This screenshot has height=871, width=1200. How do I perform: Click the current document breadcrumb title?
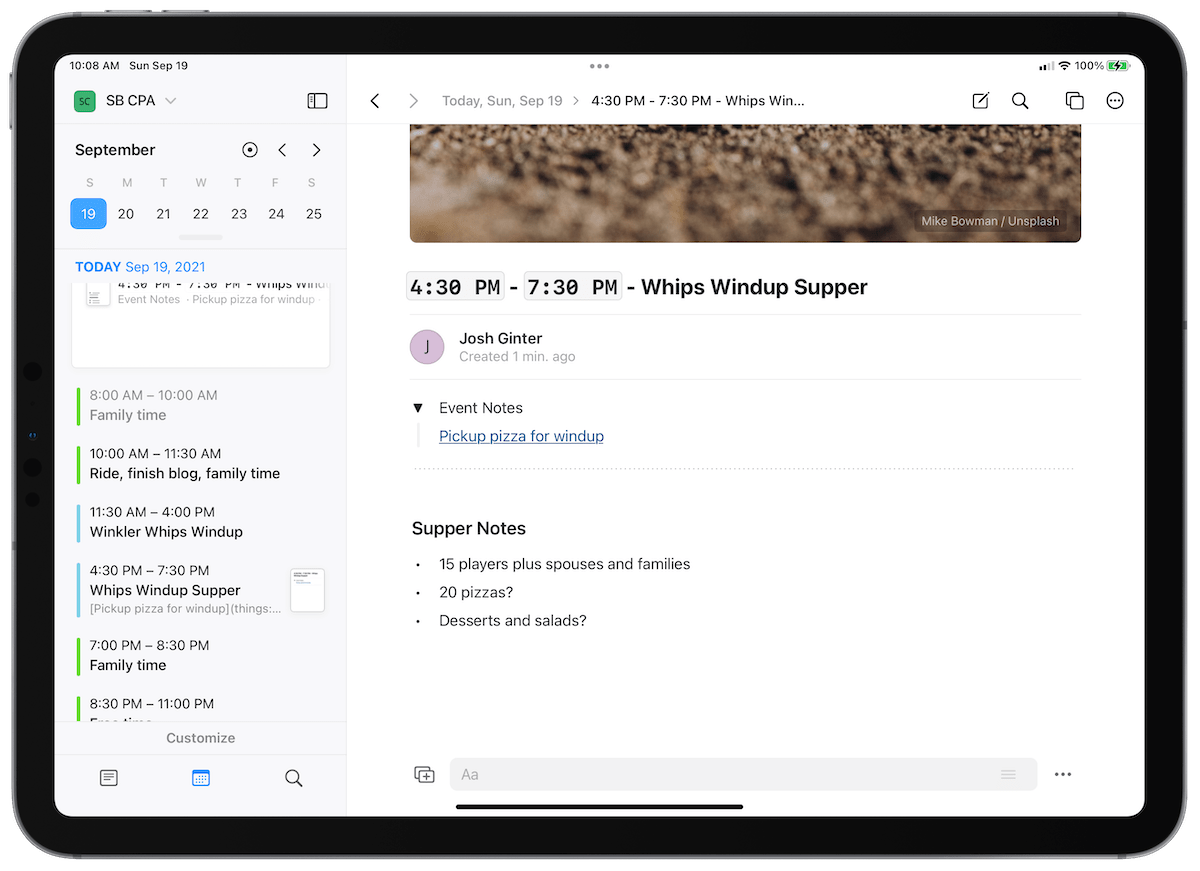click(698, 101)
